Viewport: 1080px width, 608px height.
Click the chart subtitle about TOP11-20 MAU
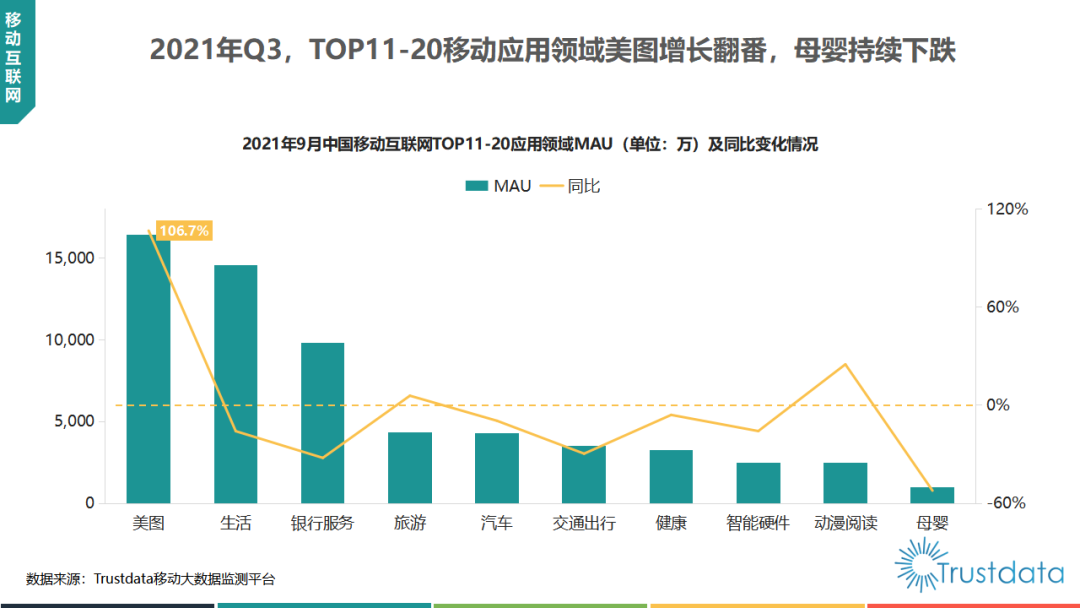coord(530,144)
